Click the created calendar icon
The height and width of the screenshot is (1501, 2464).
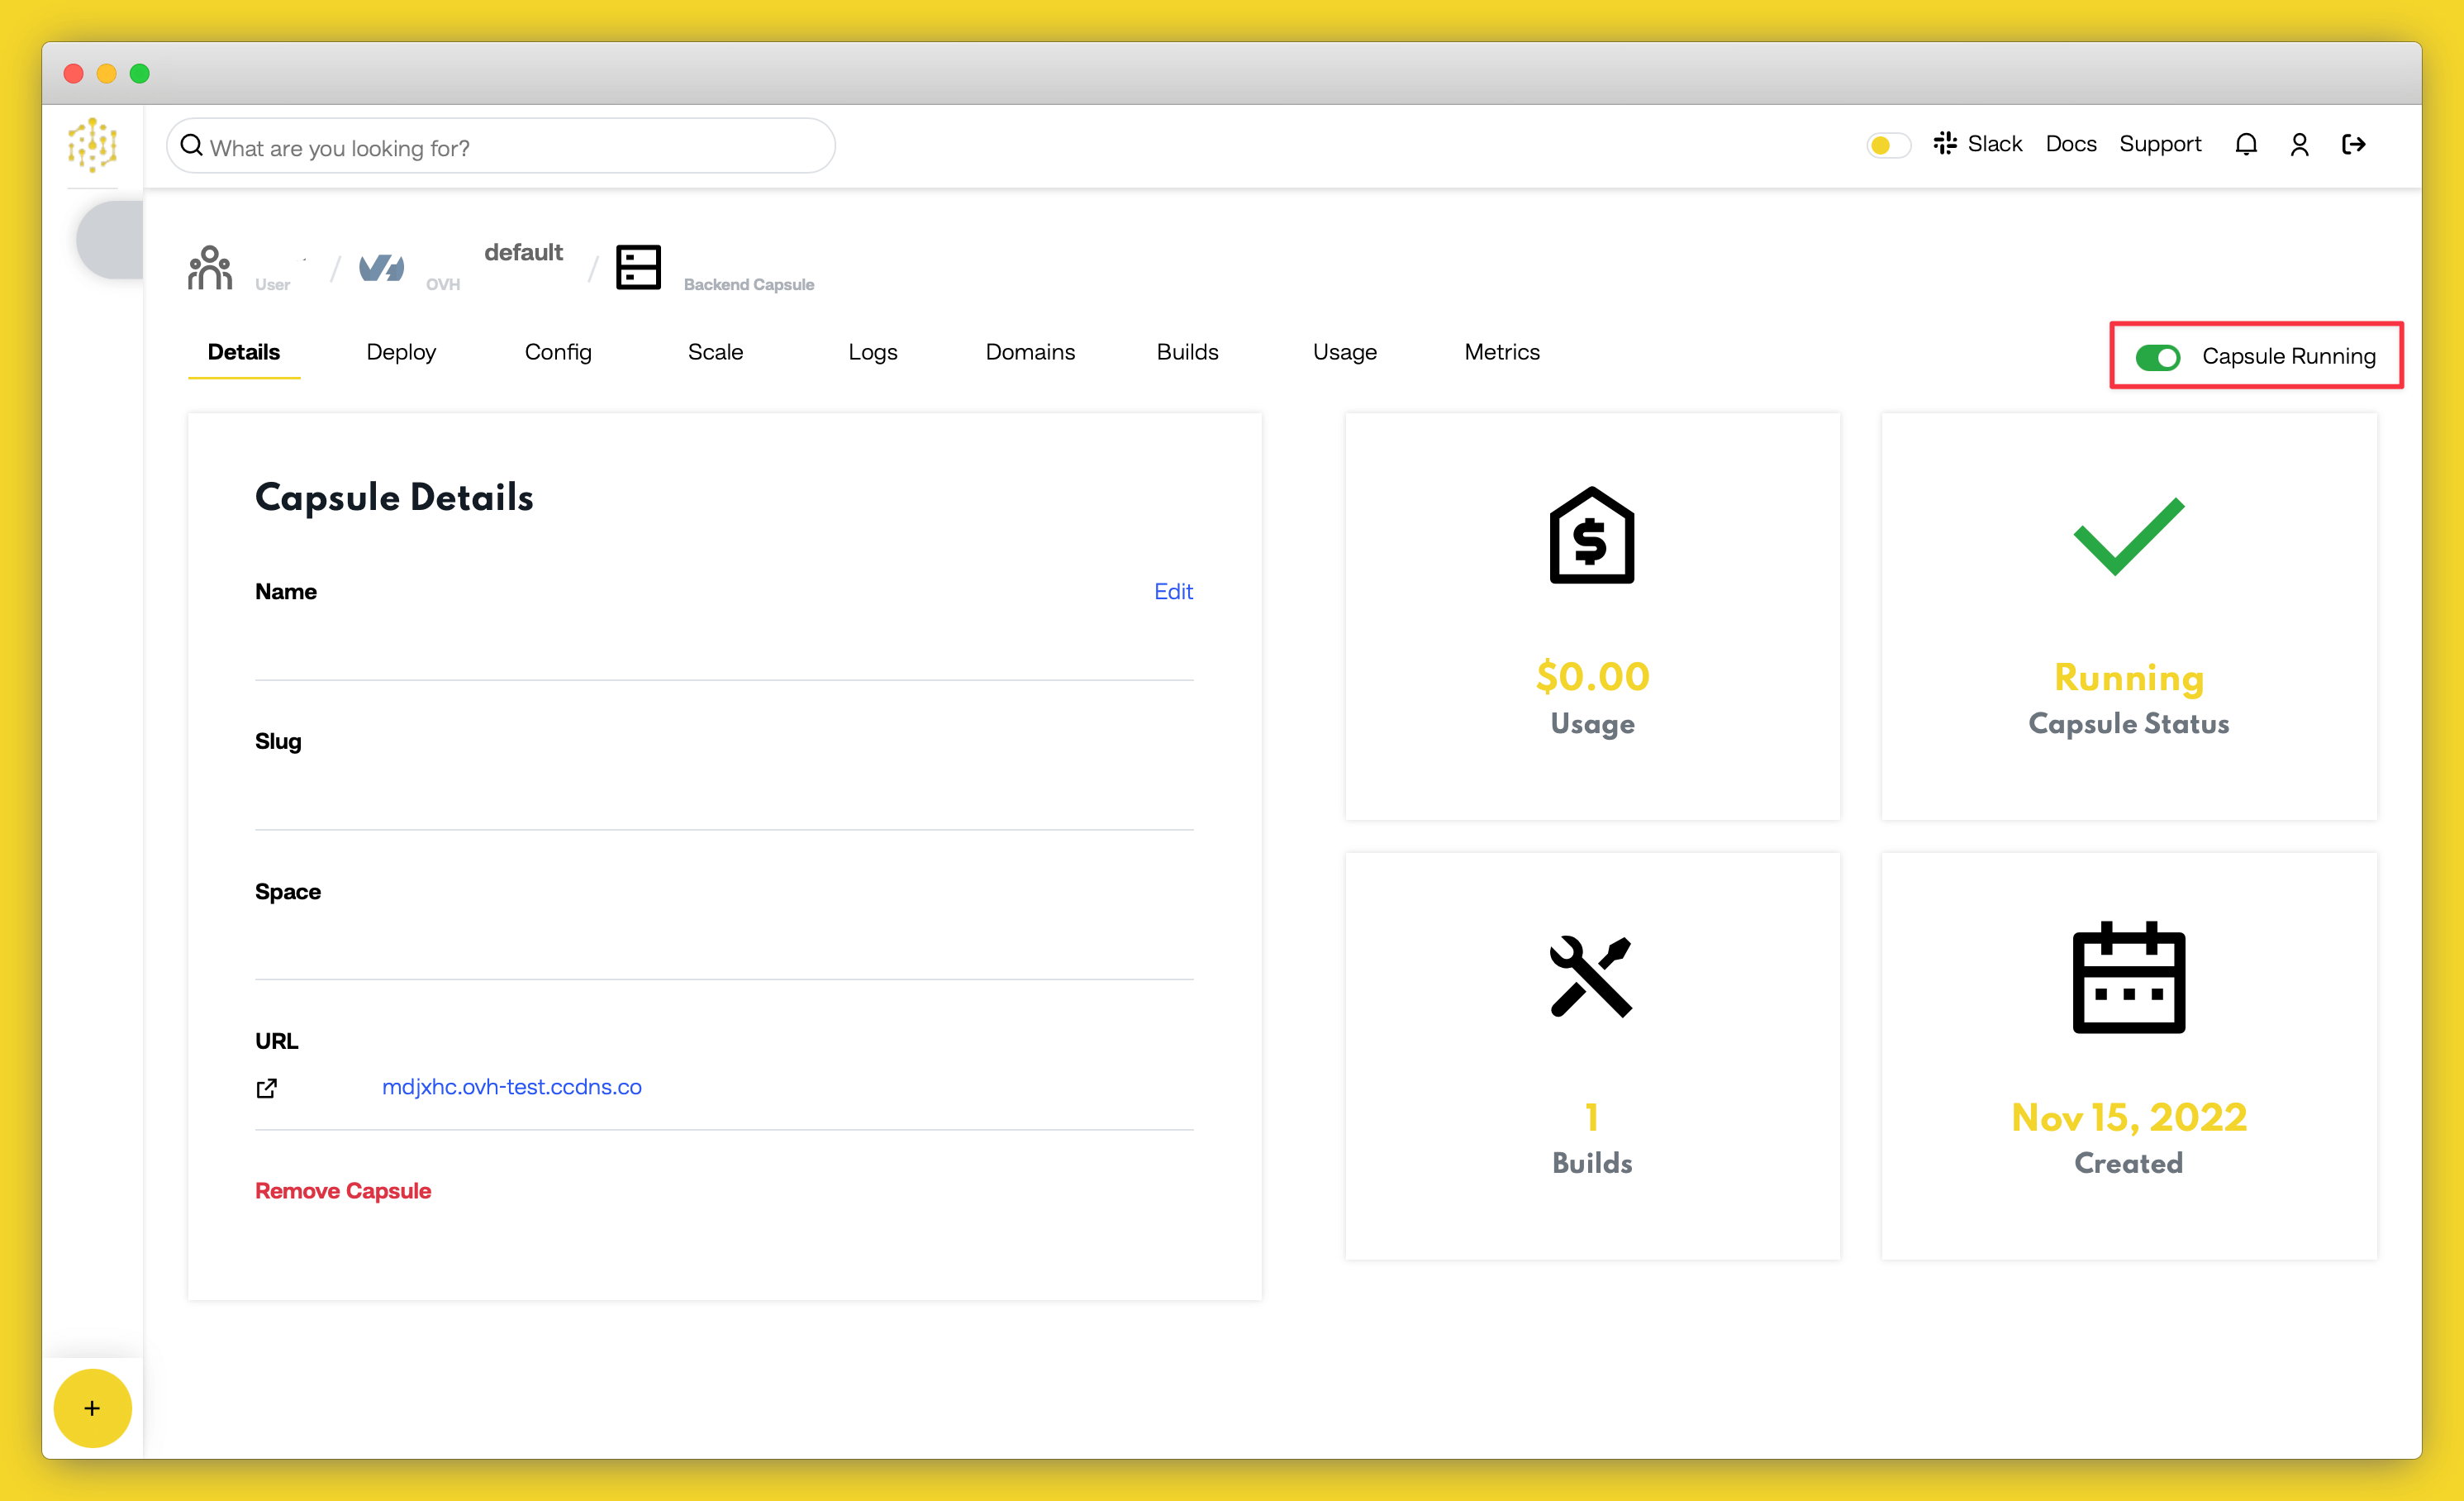tap(2128, 977)
